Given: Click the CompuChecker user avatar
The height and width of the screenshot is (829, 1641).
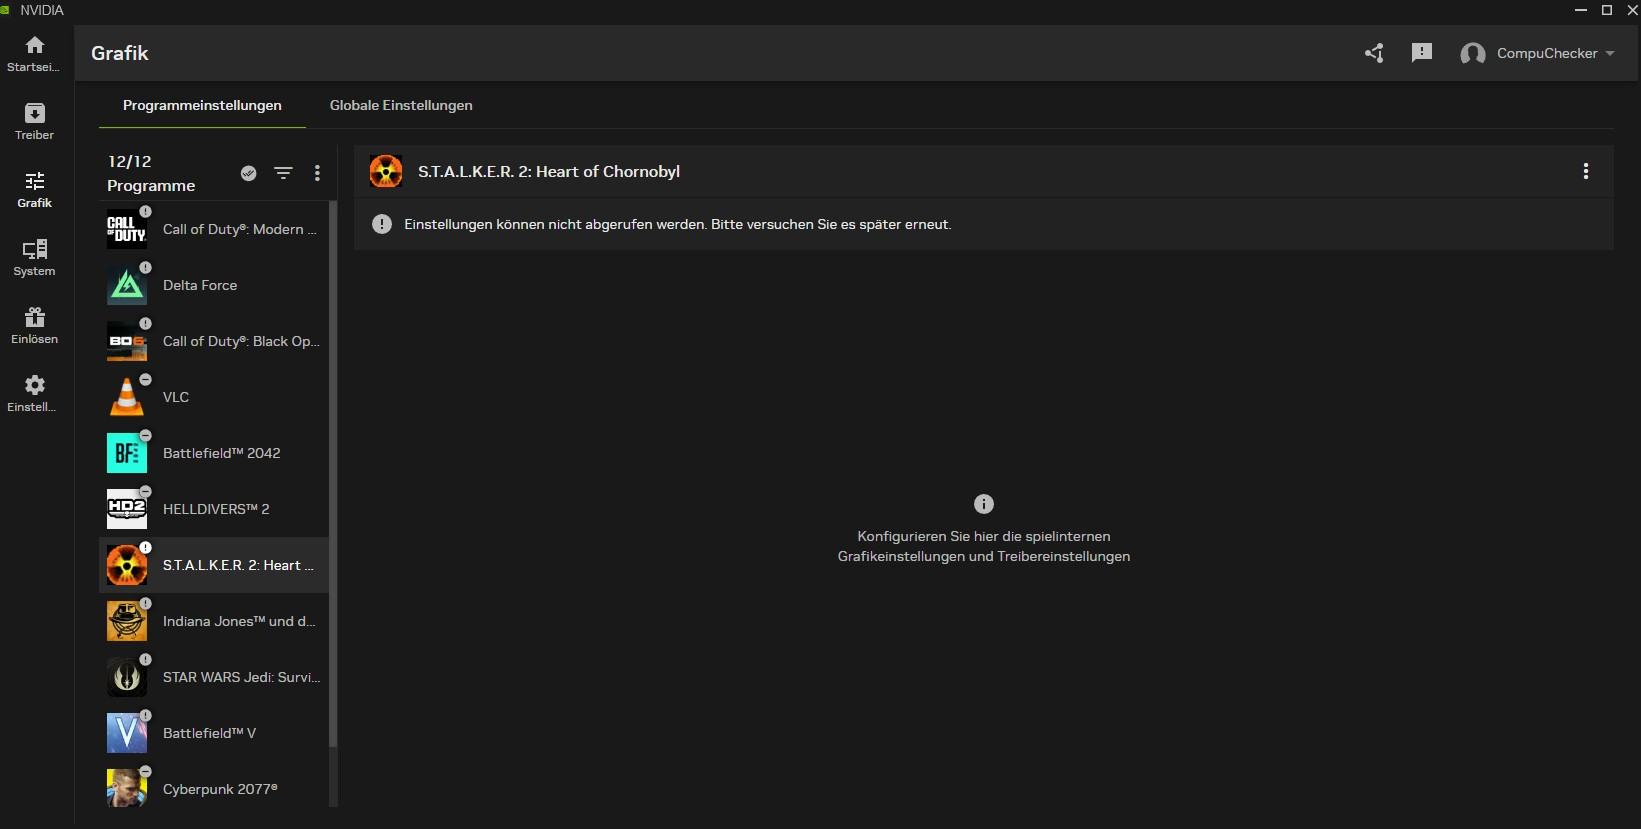Looking at the screenshot, I should point(1472,54).
